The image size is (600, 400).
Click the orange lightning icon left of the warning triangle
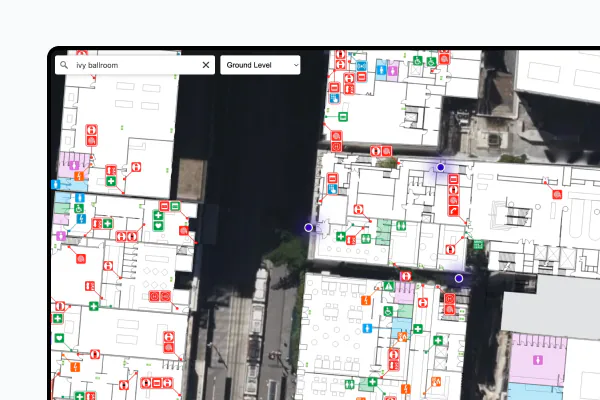[x=366, y=300]
